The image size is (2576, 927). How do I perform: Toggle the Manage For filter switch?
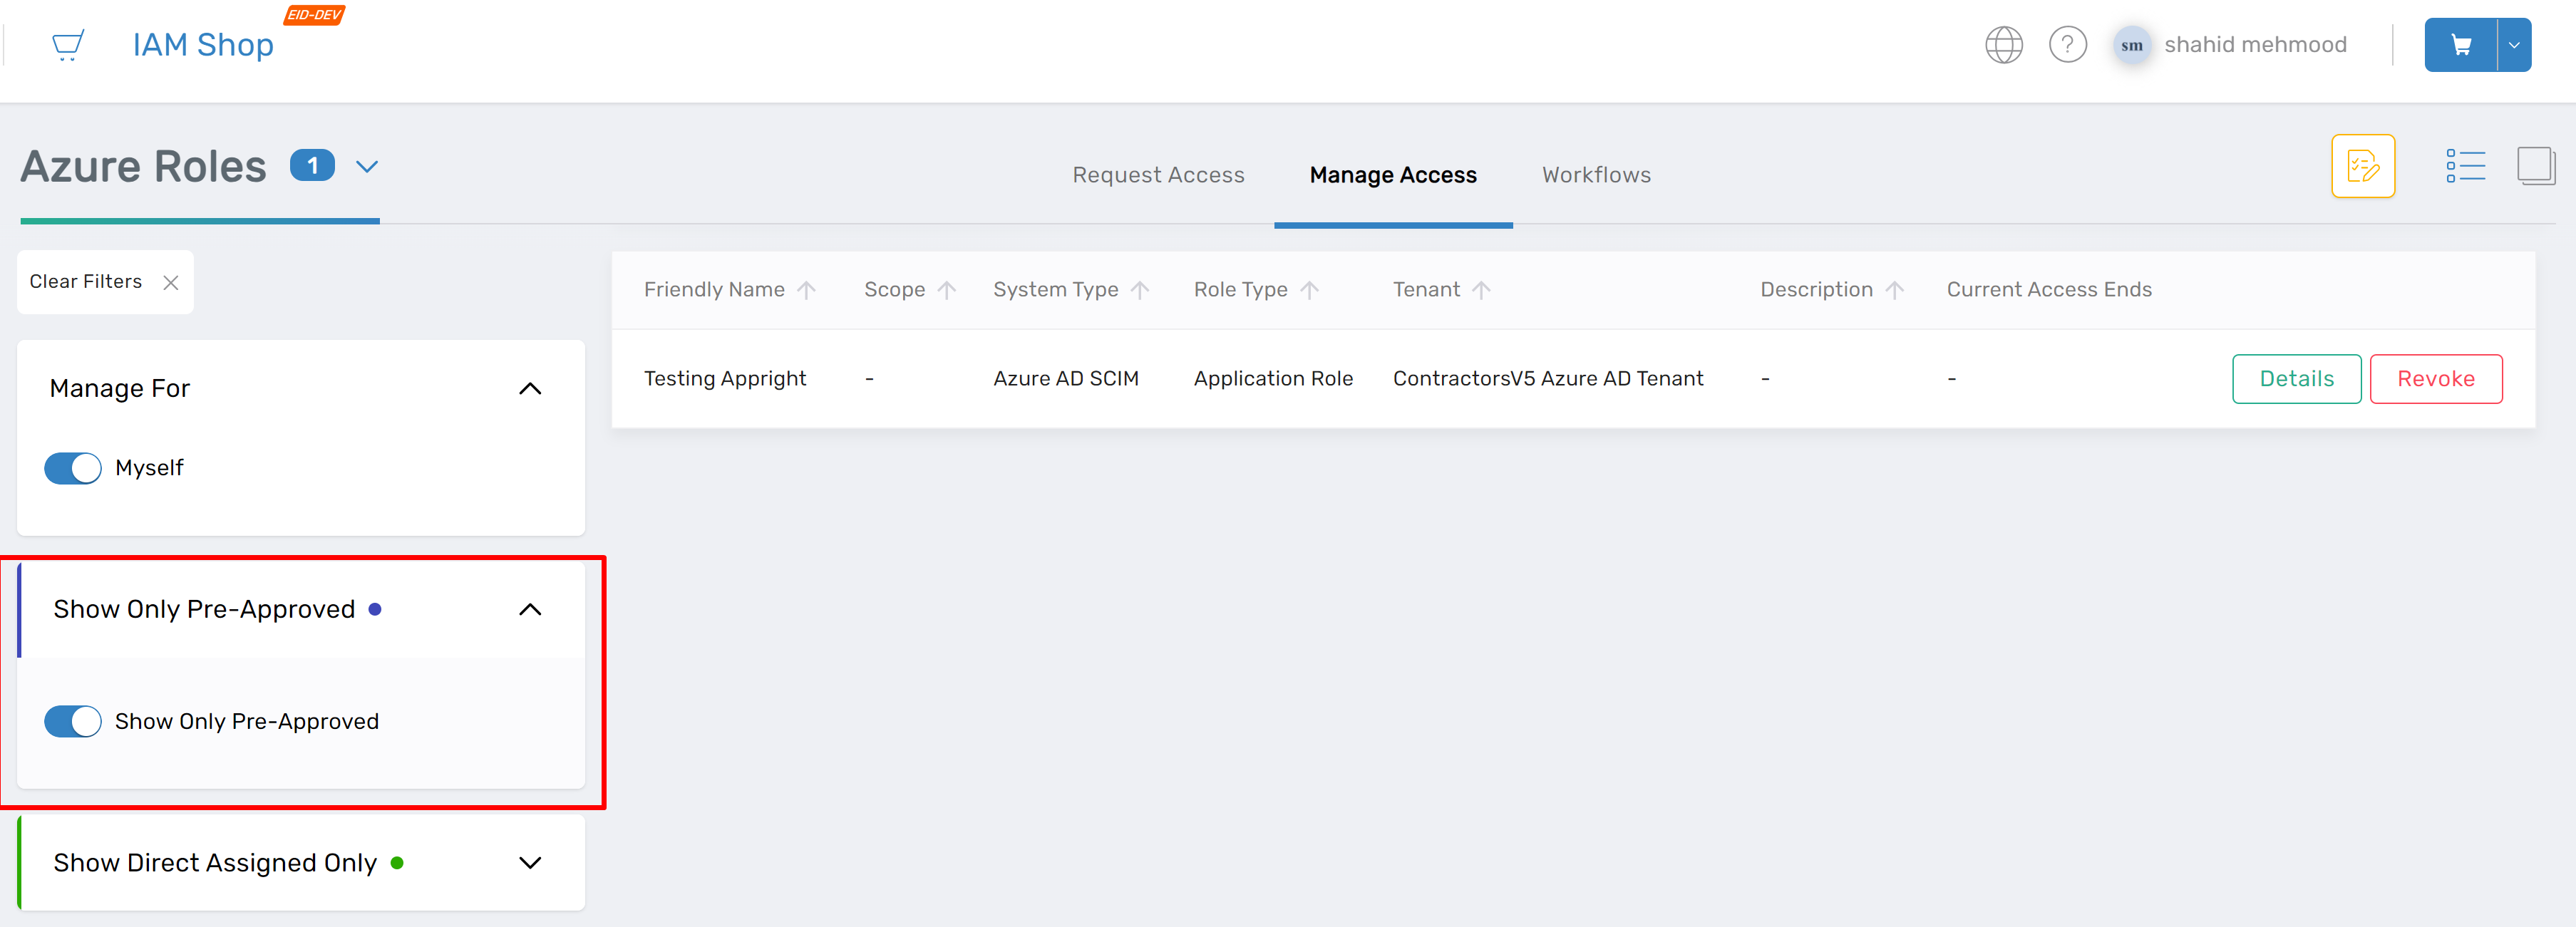pos(72,467)
